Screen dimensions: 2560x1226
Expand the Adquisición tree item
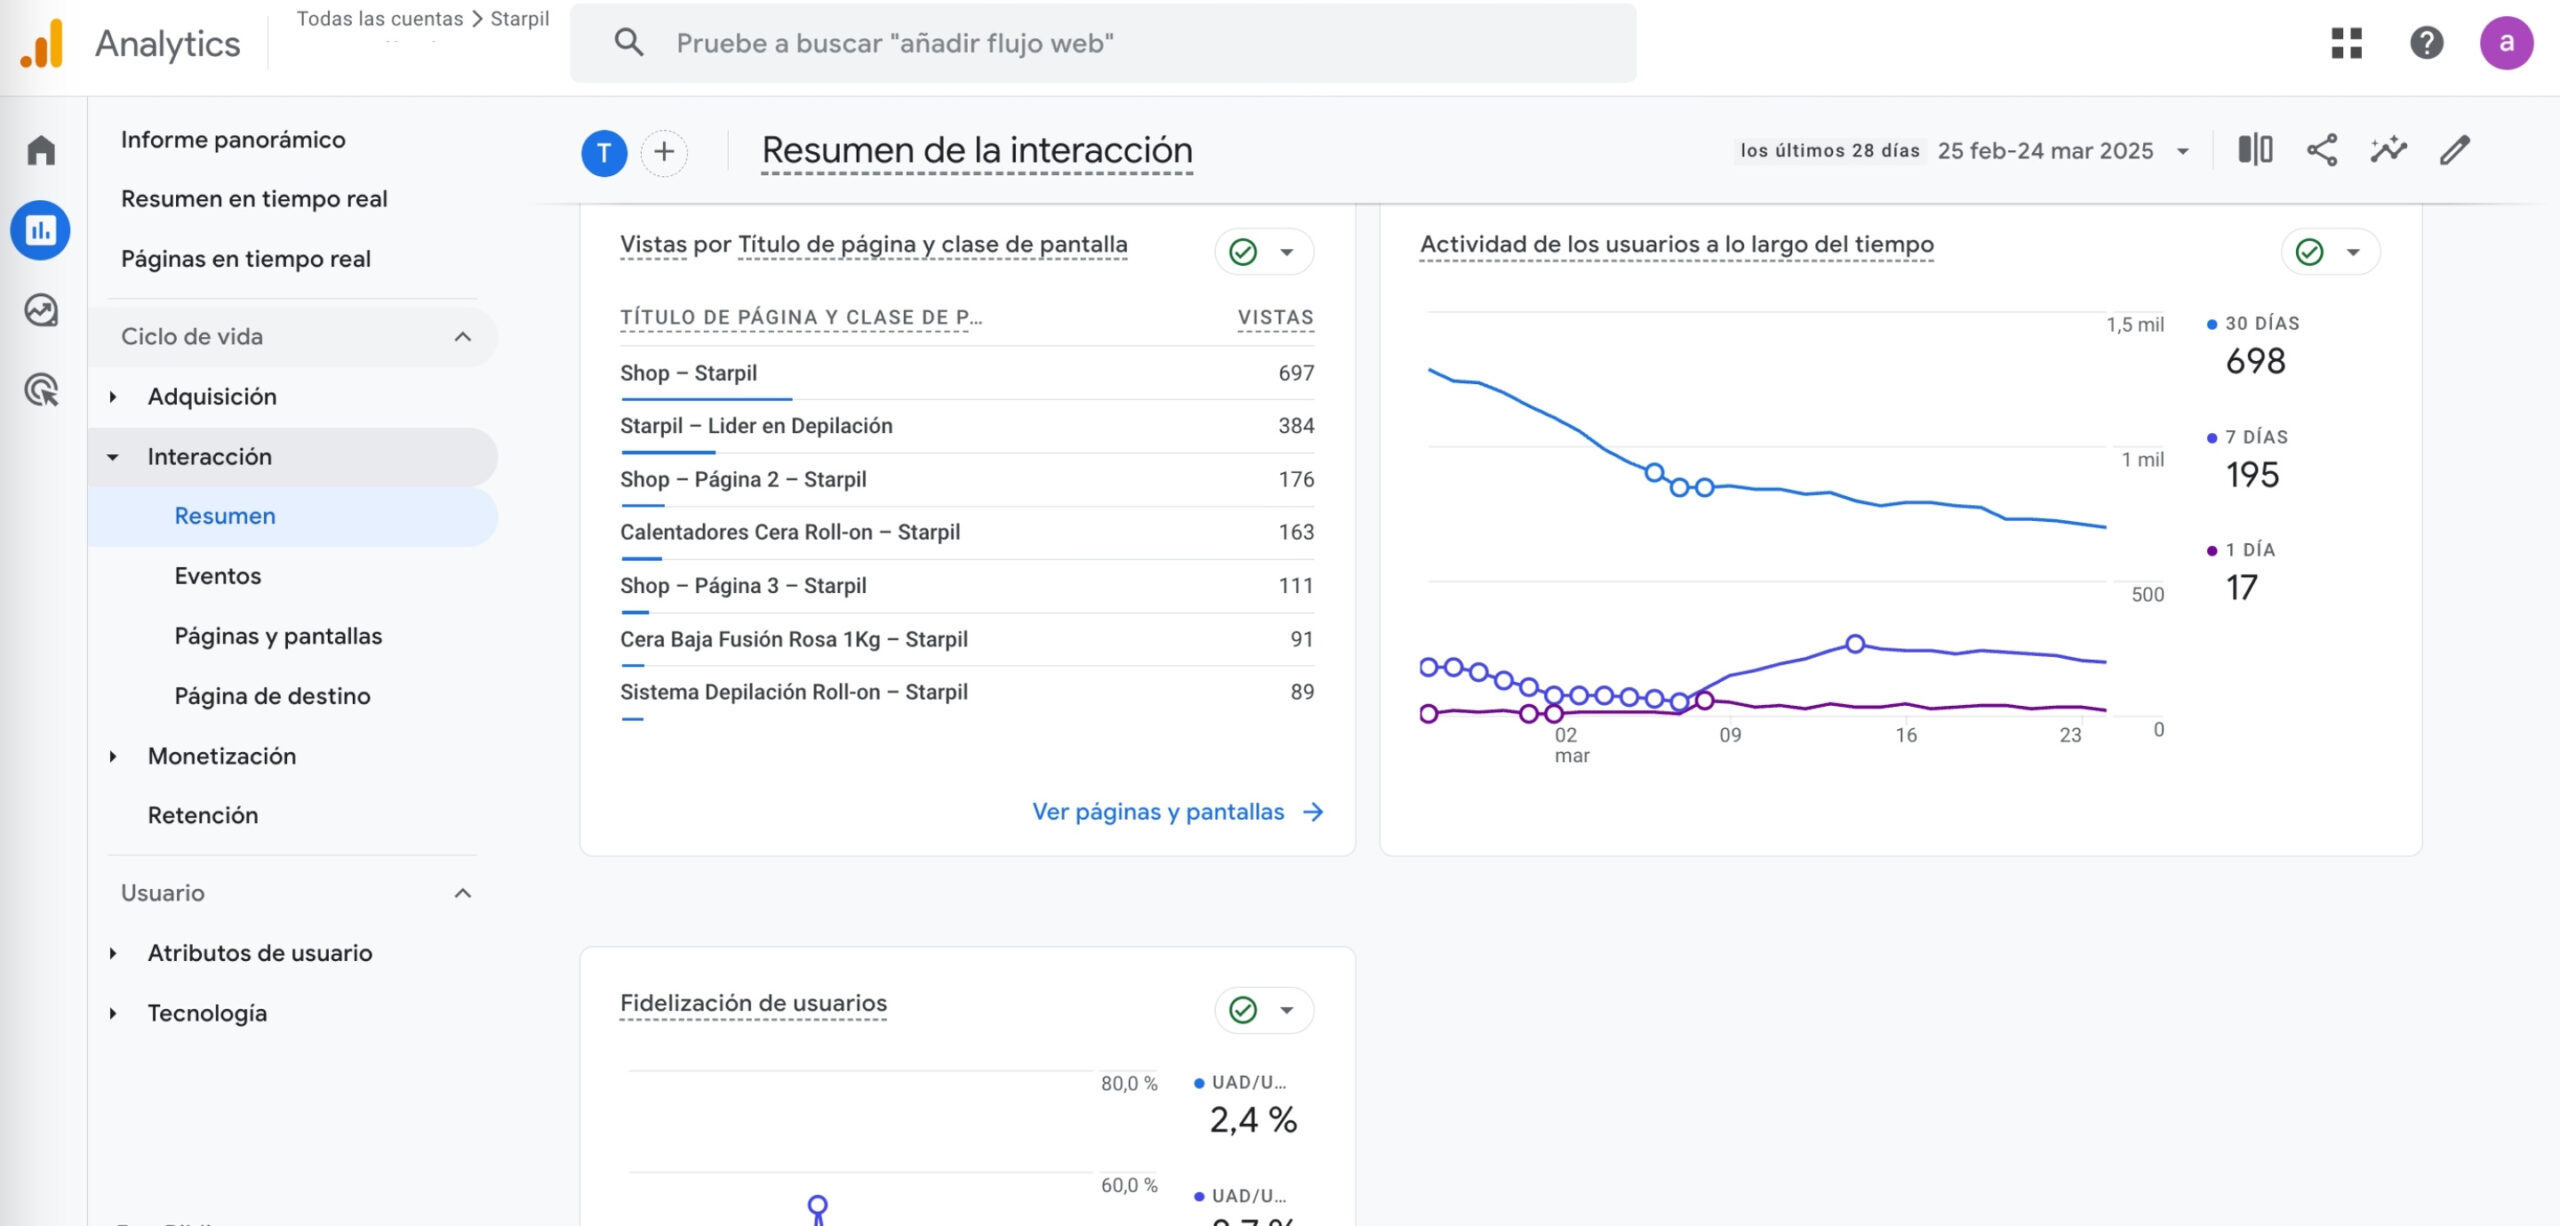click(x=113, y=397)
